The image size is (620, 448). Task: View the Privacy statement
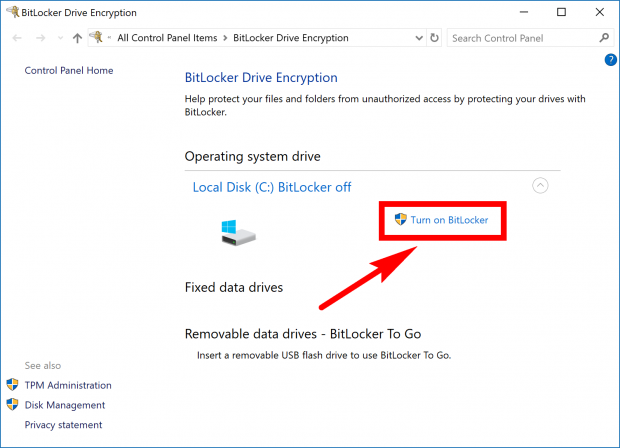pos(63,425)
